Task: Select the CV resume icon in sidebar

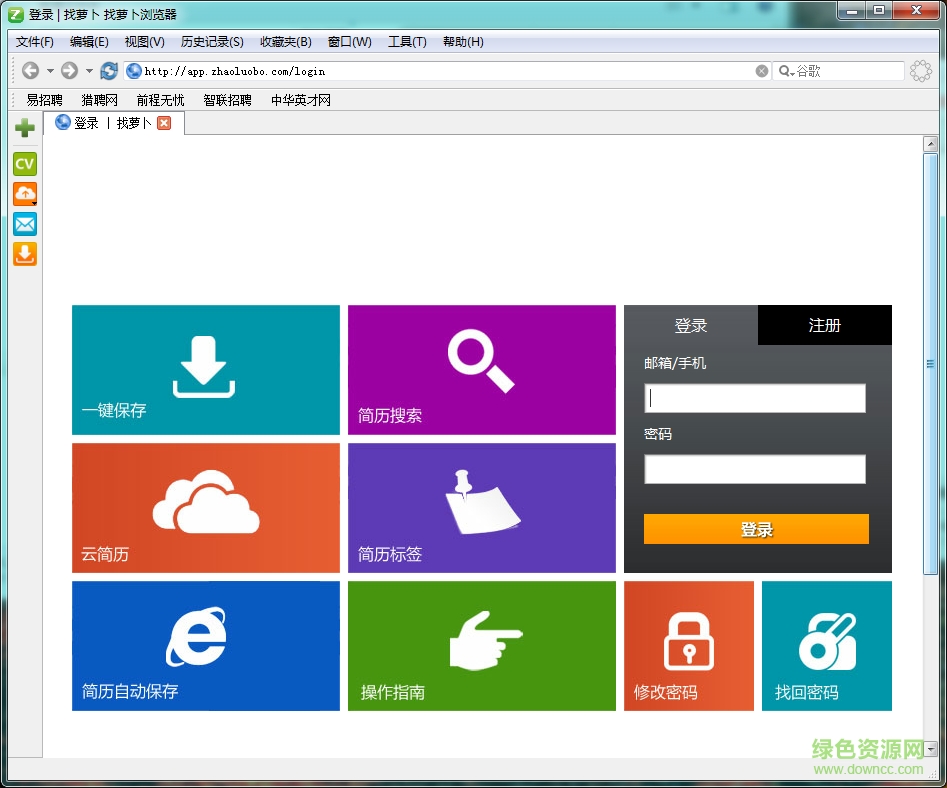Action: point(24,164)
